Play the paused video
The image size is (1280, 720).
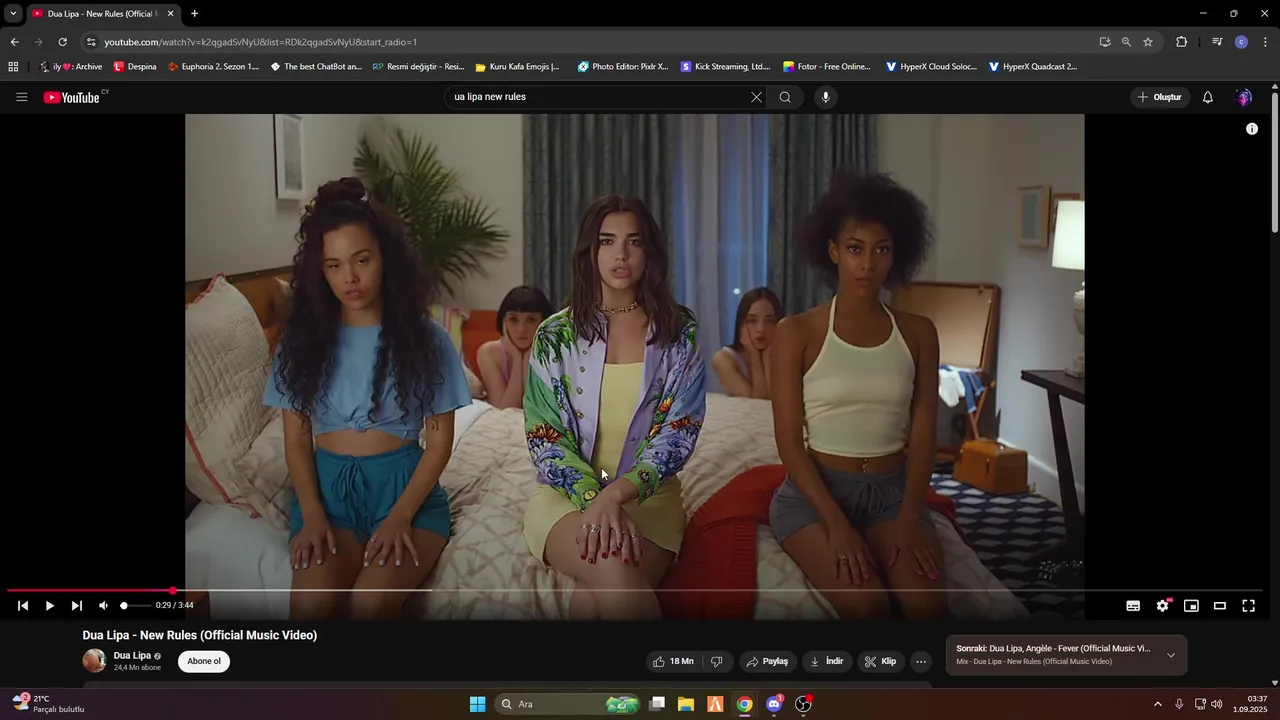(49, 605)
